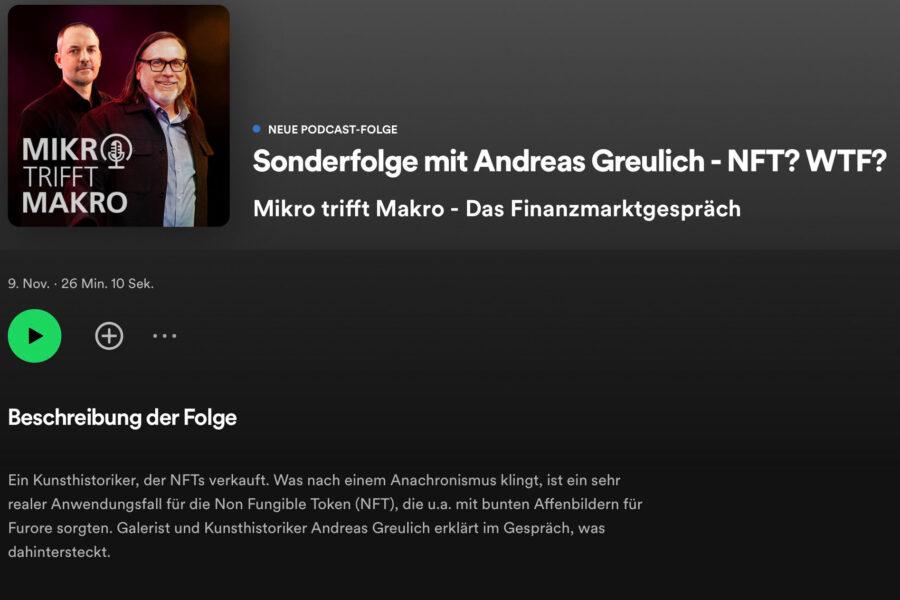Open the three-dot more options menu

pyautogui.click(x=165, y=336)
